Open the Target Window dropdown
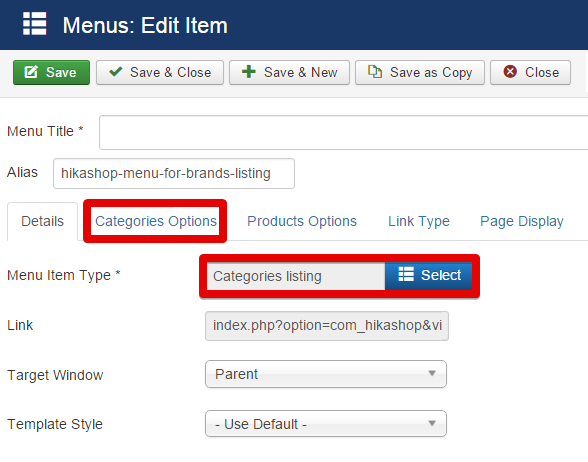Image resolution: width=588 pixels, height=462 pixels. [x=326, y=374]
